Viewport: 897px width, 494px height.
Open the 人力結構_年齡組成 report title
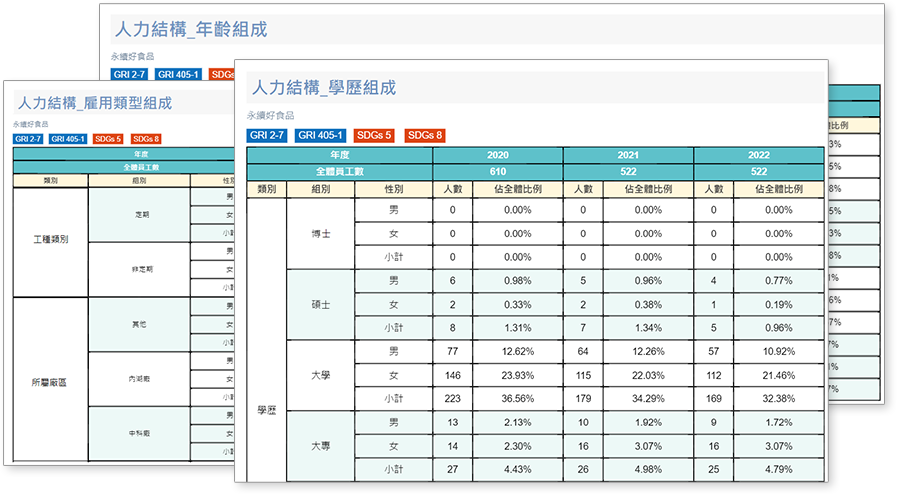click(x=191, y=30)
